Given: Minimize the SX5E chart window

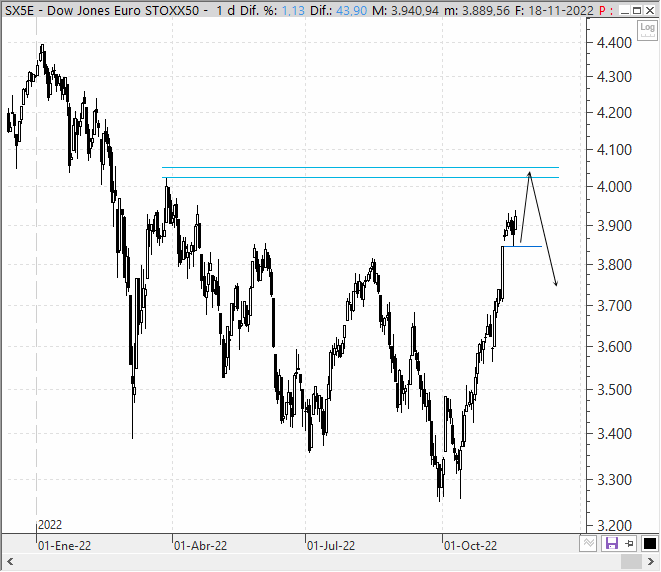Looking at the screenshot, I should [625, 10].
